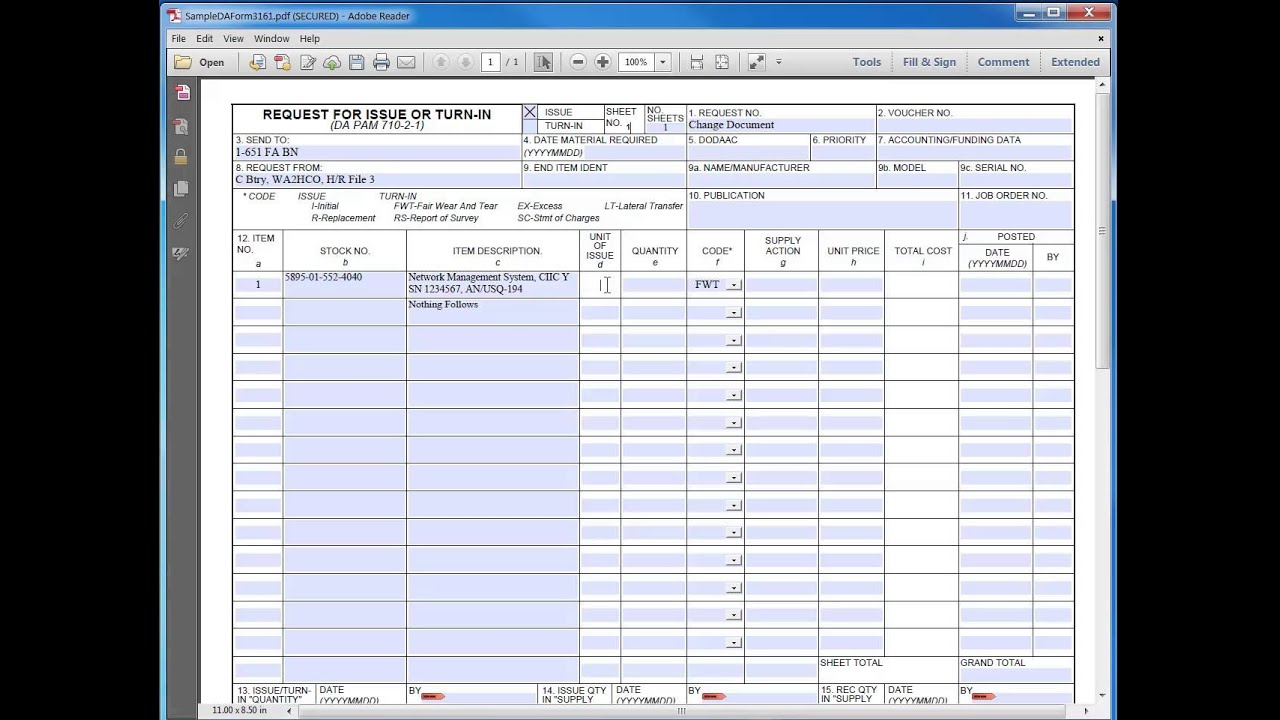Image resolution: width=1280 pixels, height=720 pixels.
Task: Switch to Read Mode via the arrows icon
Action: click(757, 62)
